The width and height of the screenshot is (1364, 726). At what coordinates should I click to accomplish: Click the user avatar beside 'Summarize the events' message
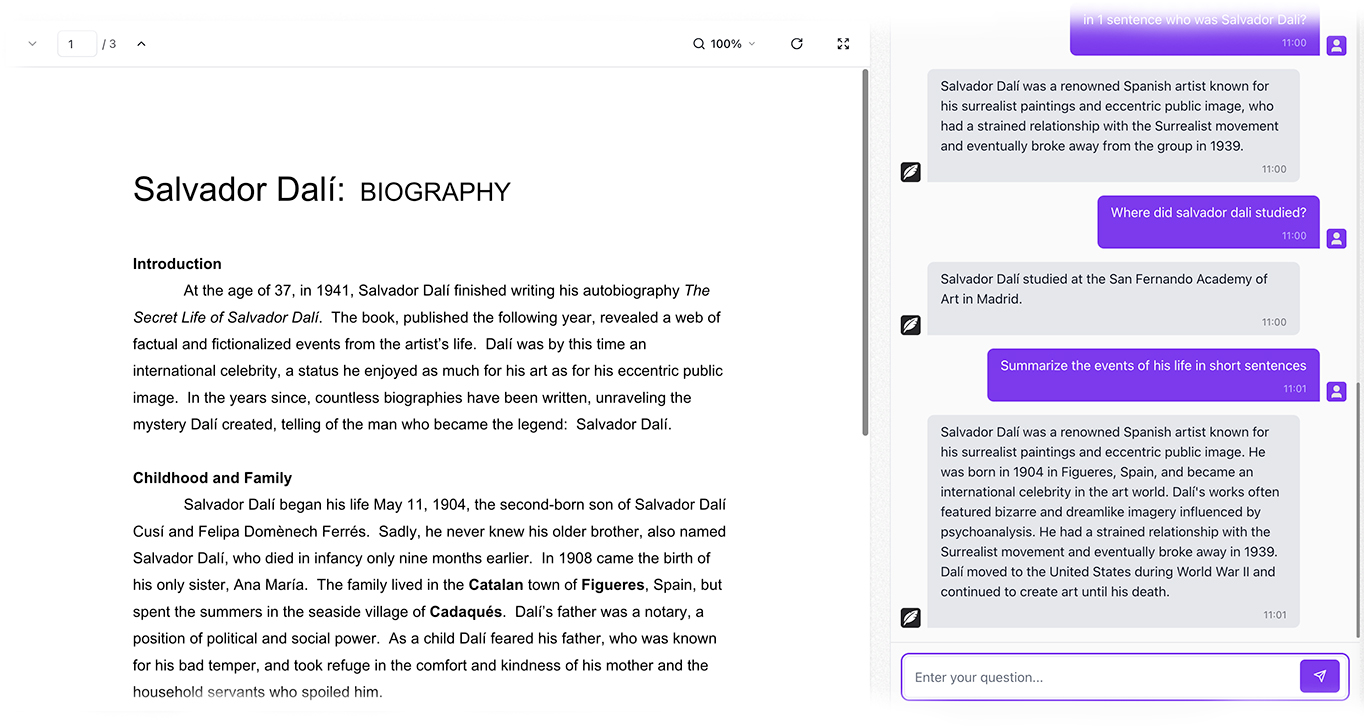tap(1336, 391)
